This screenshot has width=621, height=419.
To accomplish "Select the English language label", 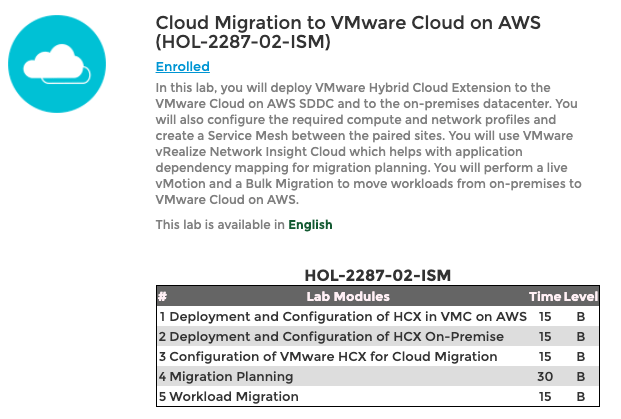I will (x=310, y=225).
